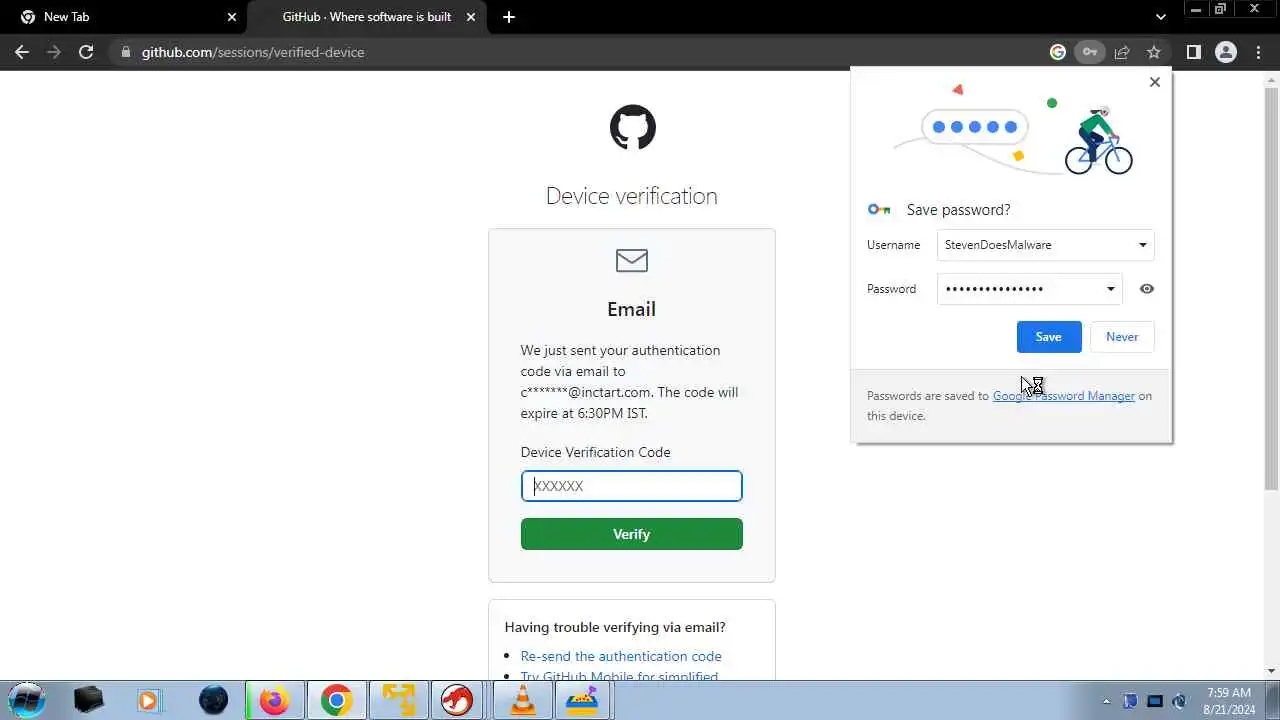Close the New Tab tab
Image resolution: width=1280 pixels, height=720 pixels.
click(x=232, y=17)
